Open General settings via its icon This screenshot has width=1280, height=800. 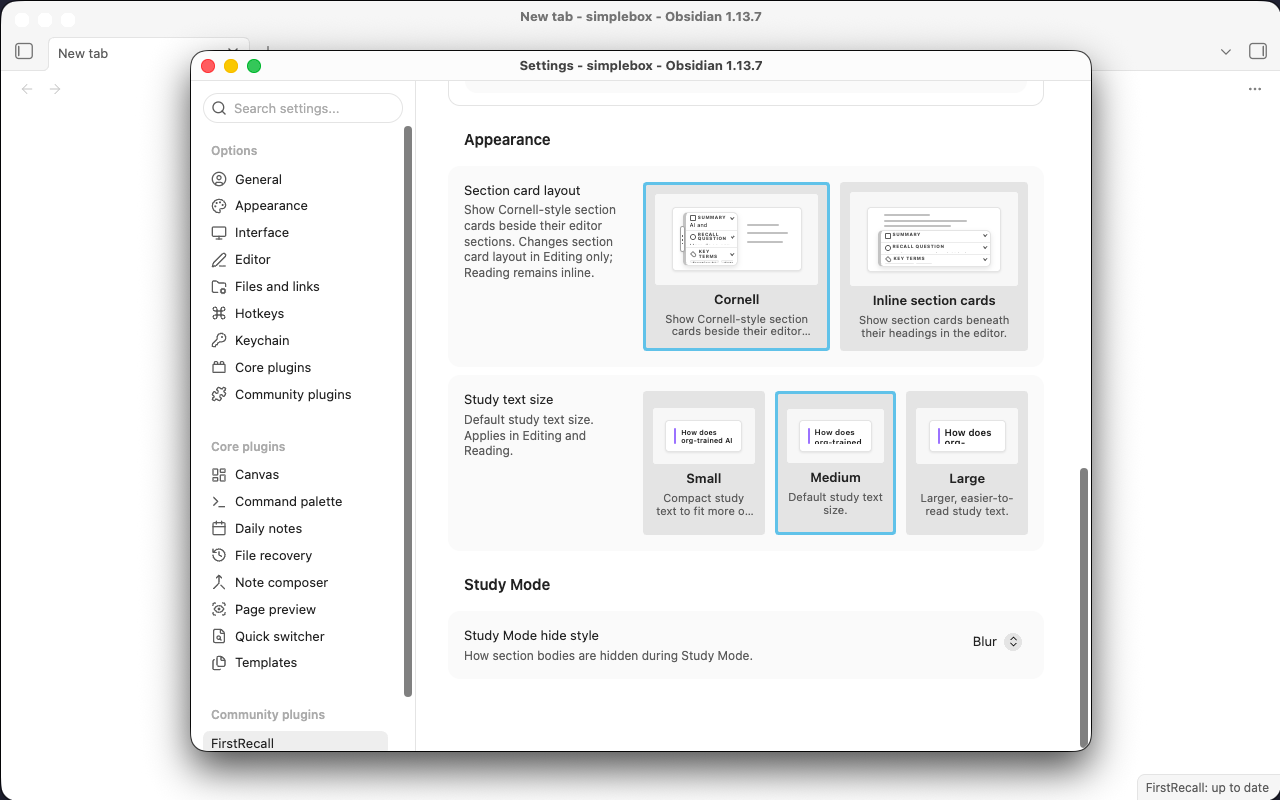tap(219, 179)
